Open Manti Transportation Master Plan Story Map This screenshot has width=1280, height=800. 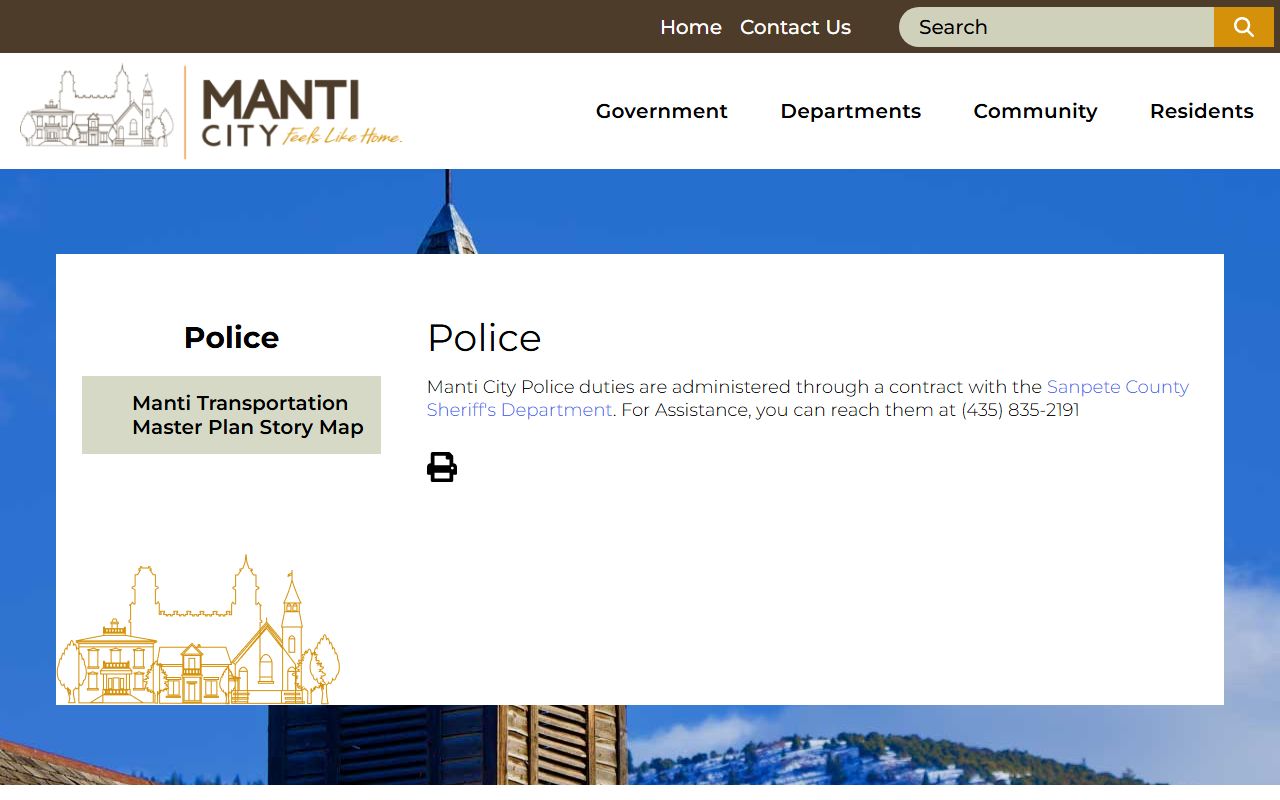232,415
